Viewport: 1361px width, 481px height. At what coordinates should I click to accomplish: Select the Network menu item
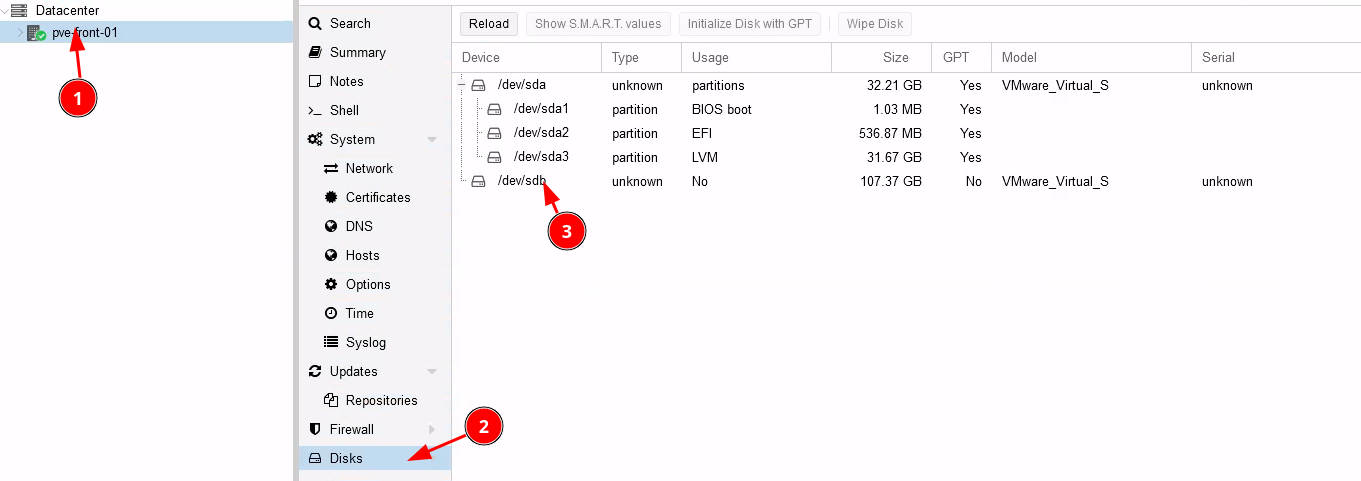click(369, 168)
